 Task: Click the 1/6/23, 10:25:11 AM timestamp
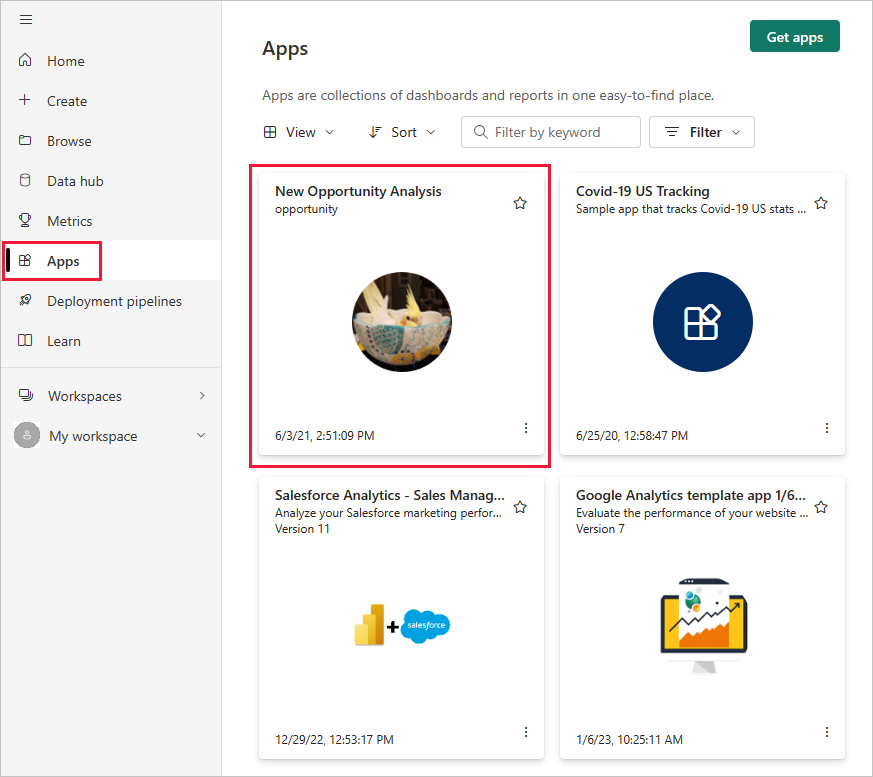(629, 740)
